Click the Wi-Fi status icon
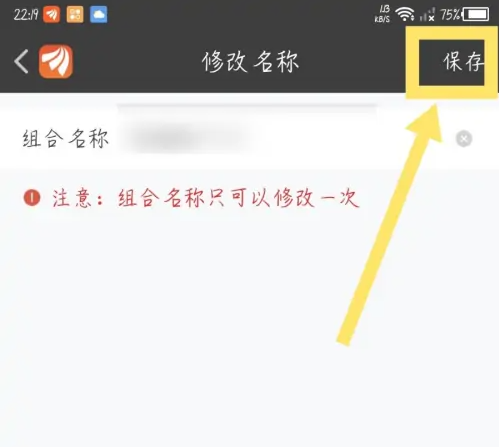The image size is (499, 447). point(405,14)
